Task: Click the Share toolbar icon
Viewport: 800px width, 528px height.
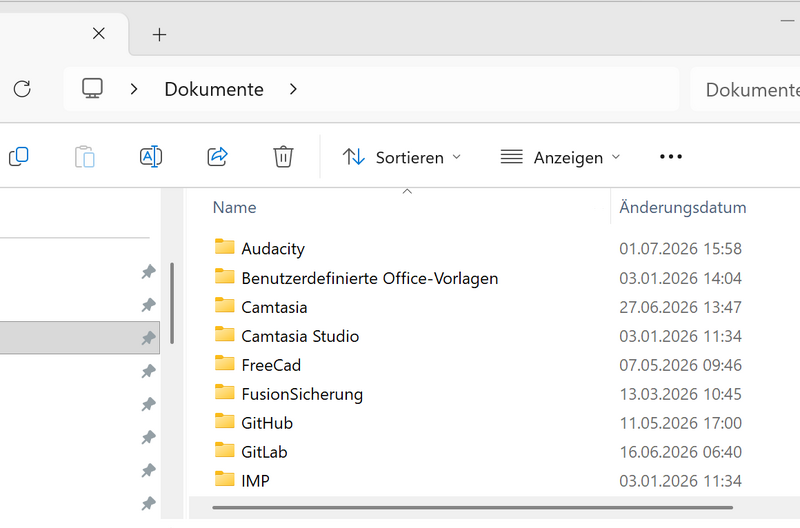Action: pyautogui.click(x=217, y=156)
